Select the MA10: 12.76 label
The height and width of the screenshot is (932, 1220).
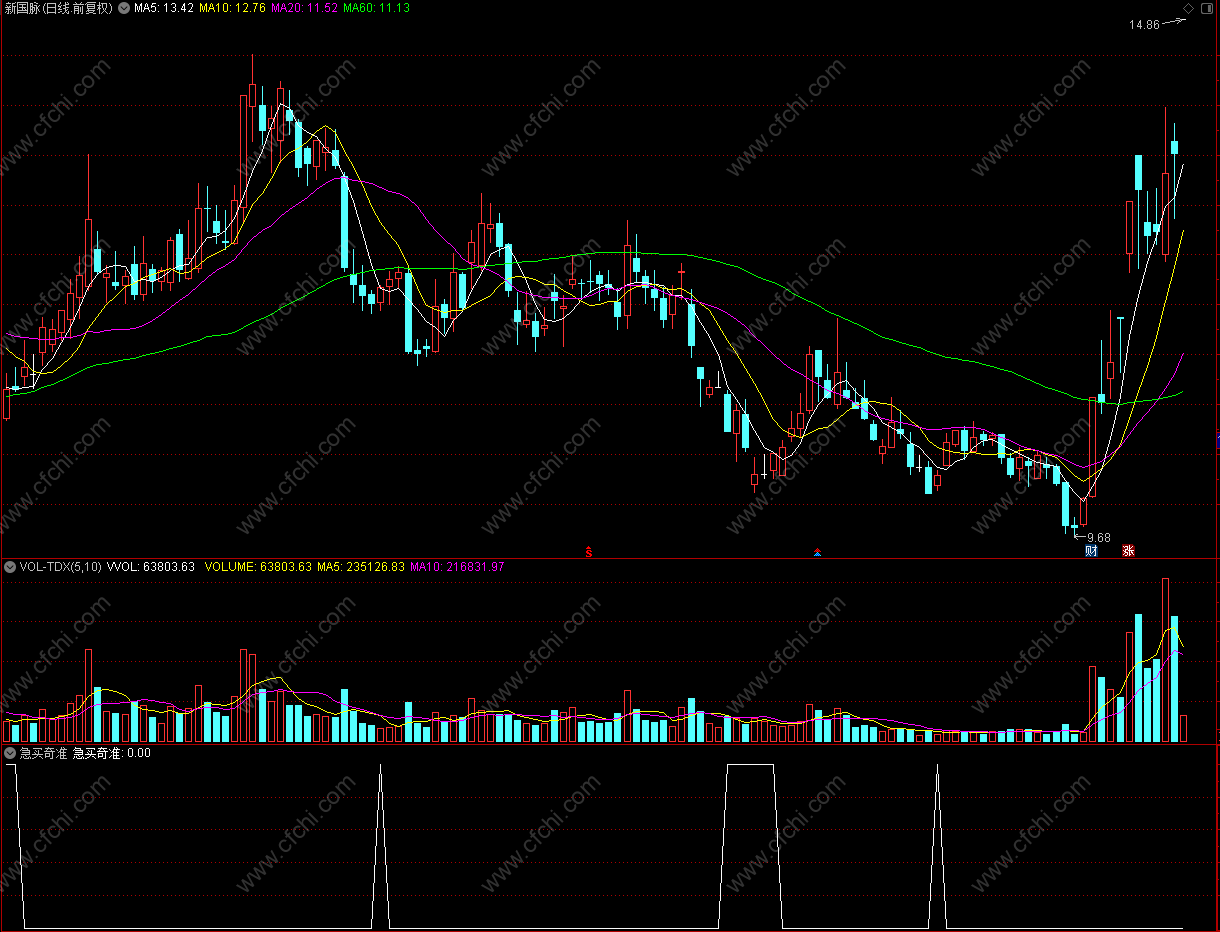(x=233, y=8)
